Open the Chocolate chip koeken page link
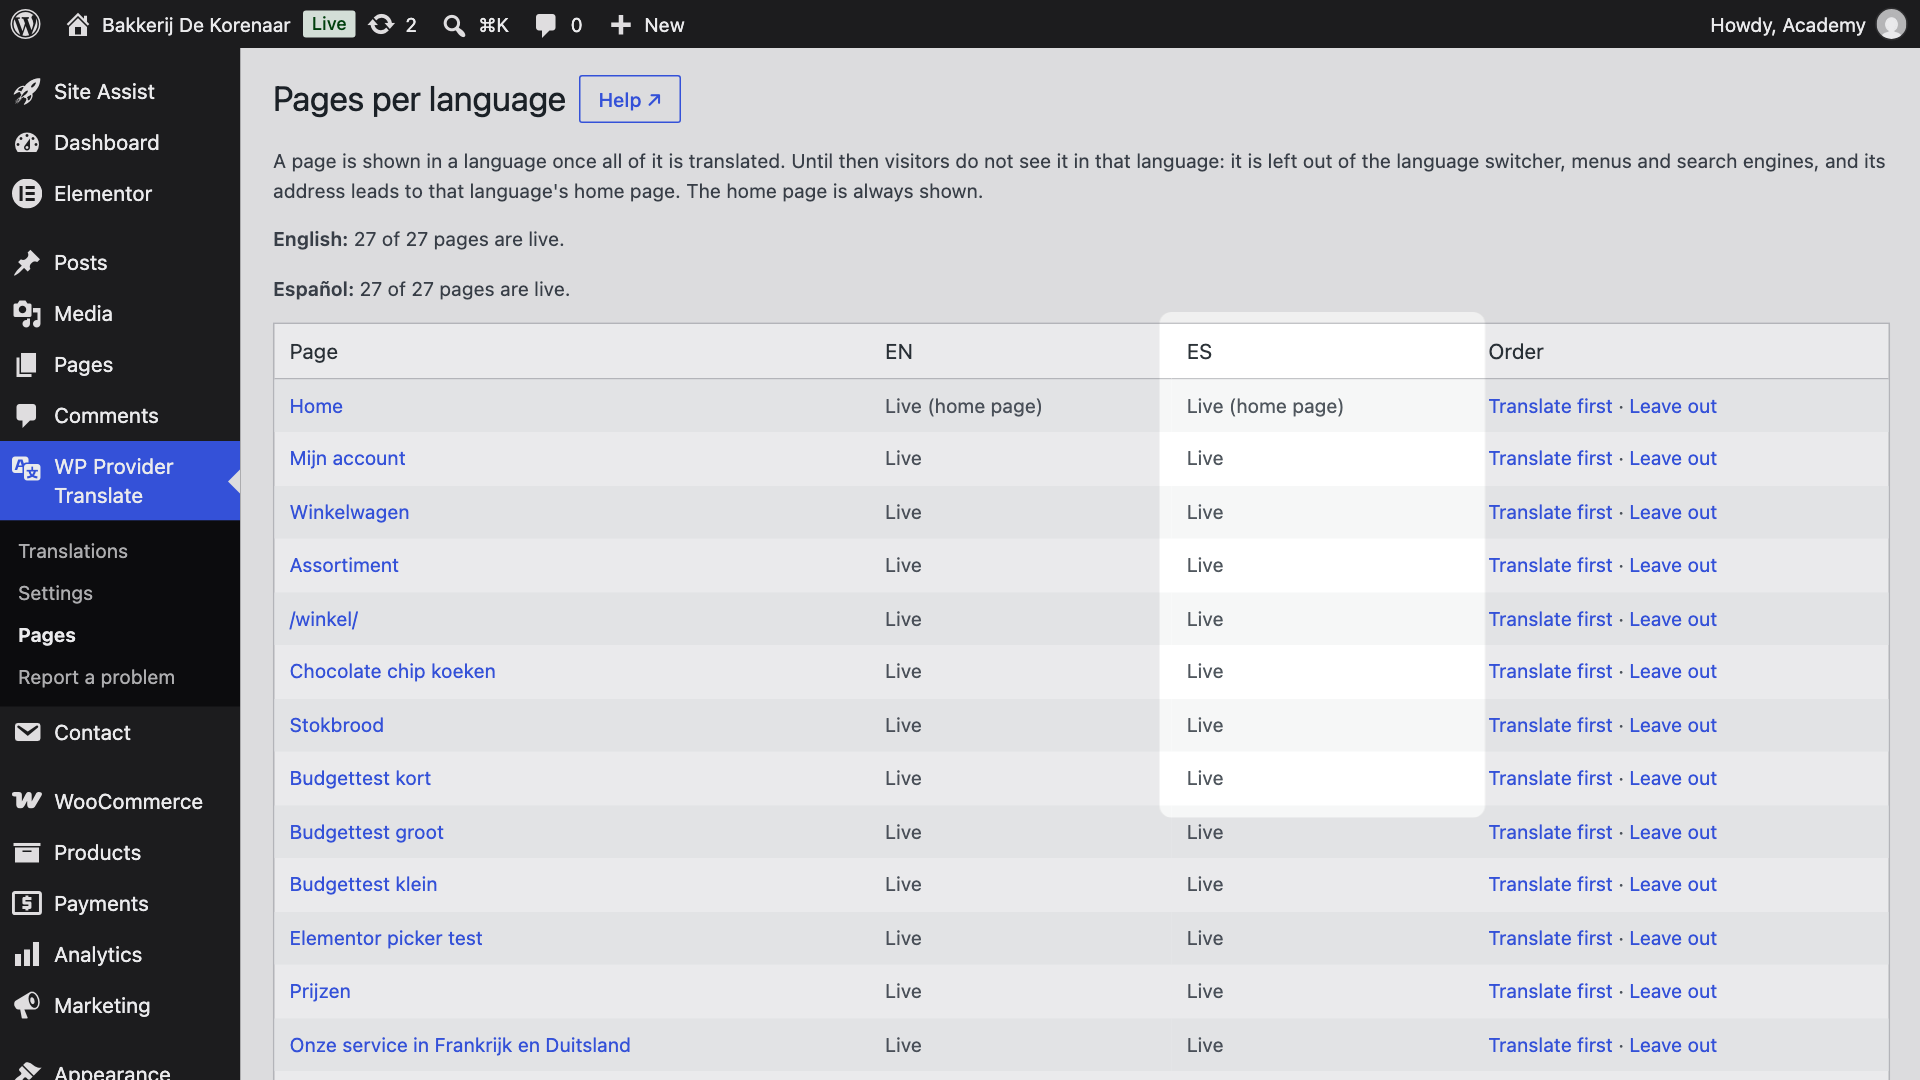The height and width of the screenshot is (1080, 1920). (x=392, y=671)
